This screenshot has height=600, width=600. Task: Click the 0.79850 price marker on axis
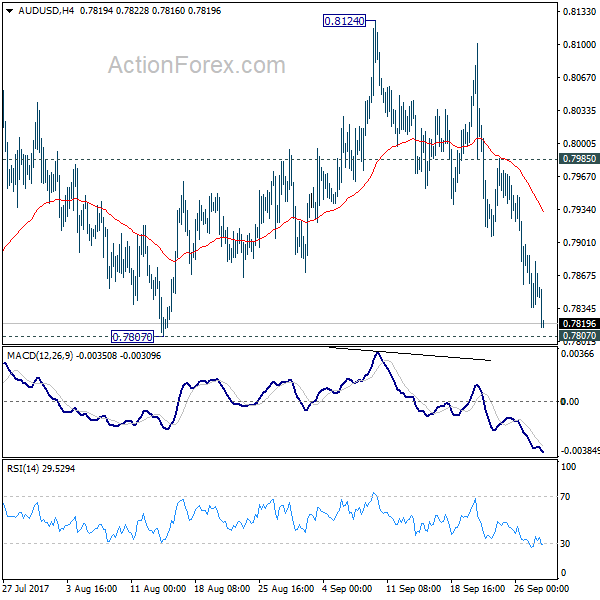click(579, 158)
